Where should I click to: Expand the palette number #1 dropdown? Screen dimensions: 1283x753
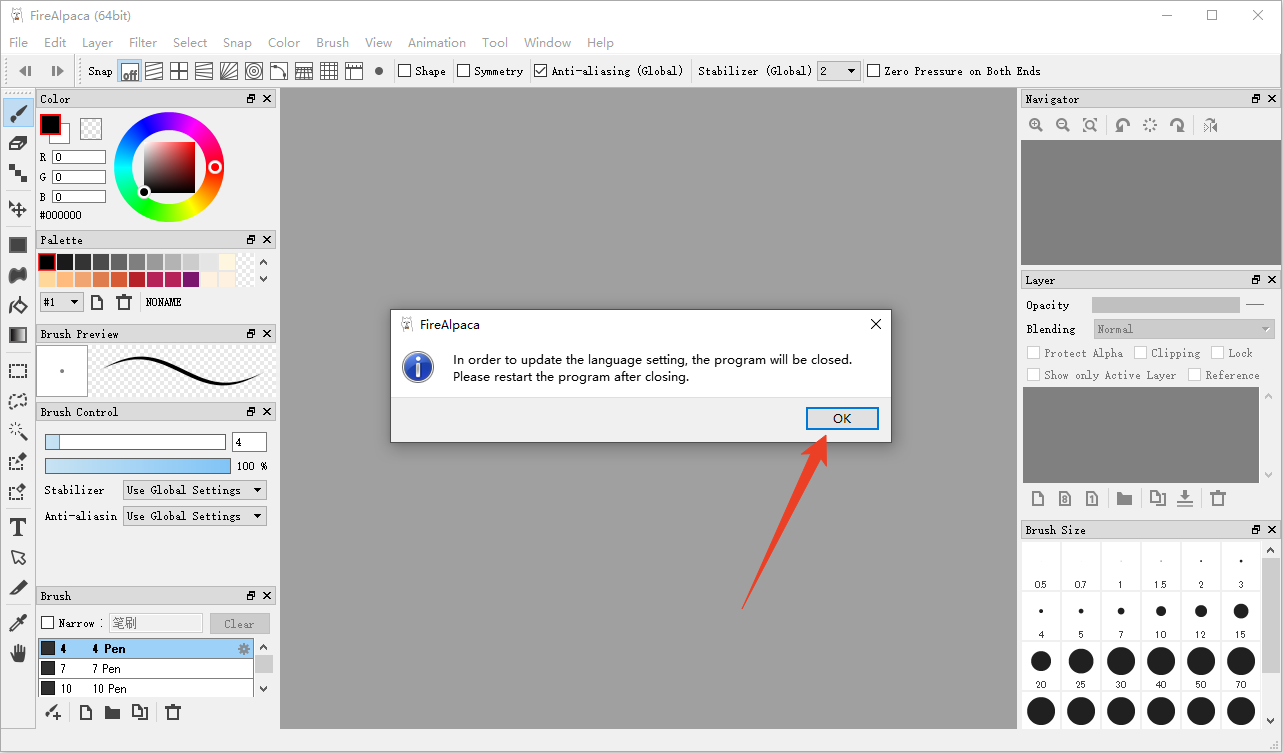point(61,302)
